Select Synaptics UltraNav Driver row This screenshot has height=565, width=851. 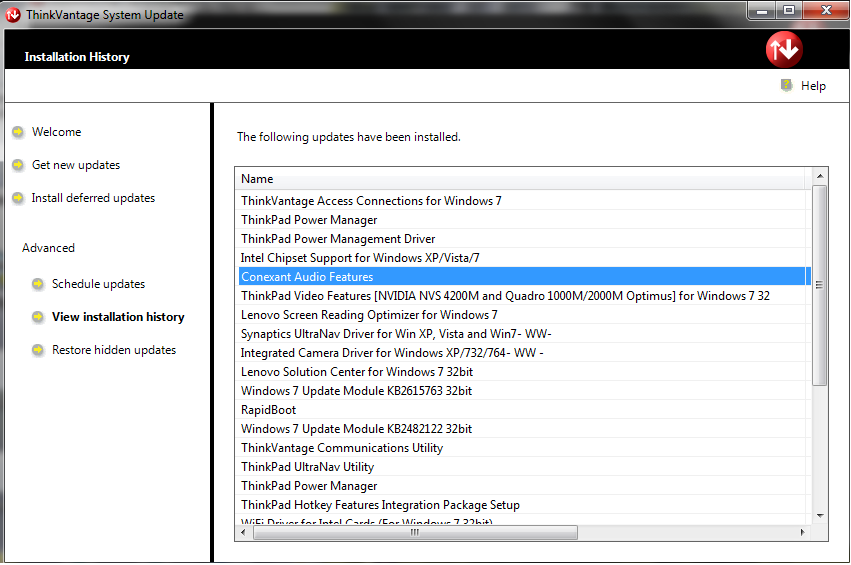(x=523, y=334)
